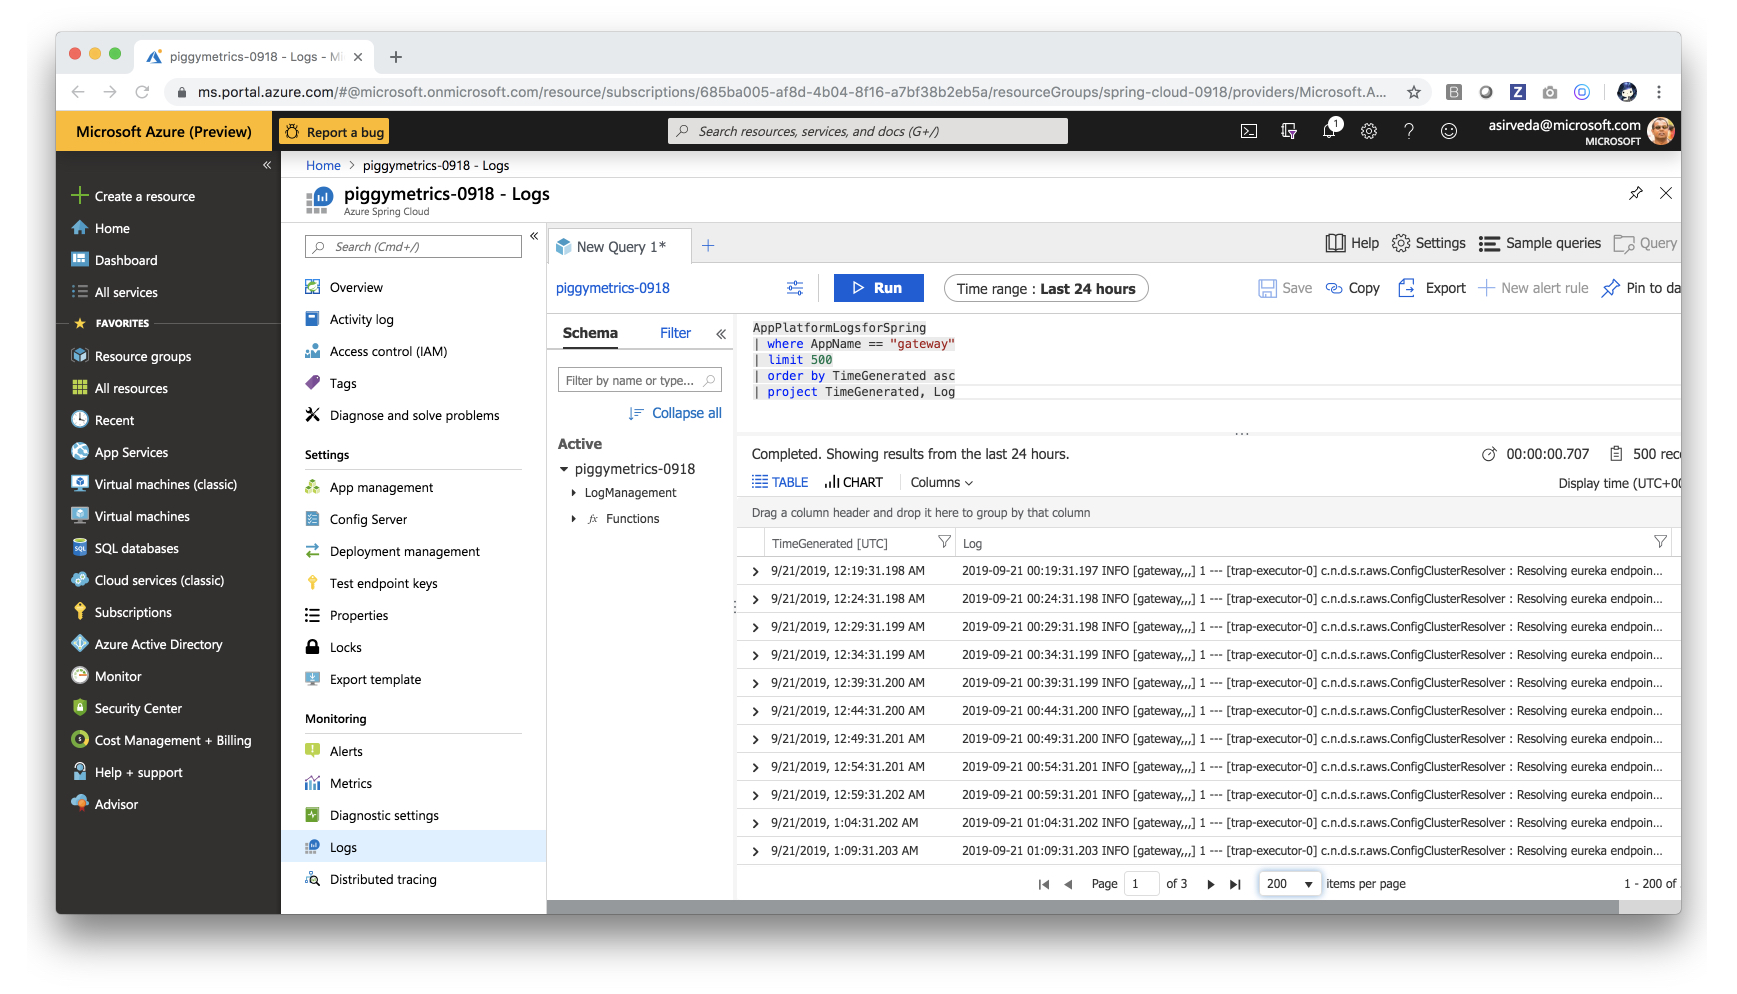Screen dimensions: 1737x994
Task: Open Sample queries
Action: pyautogui.click(x=1540, y=243)
